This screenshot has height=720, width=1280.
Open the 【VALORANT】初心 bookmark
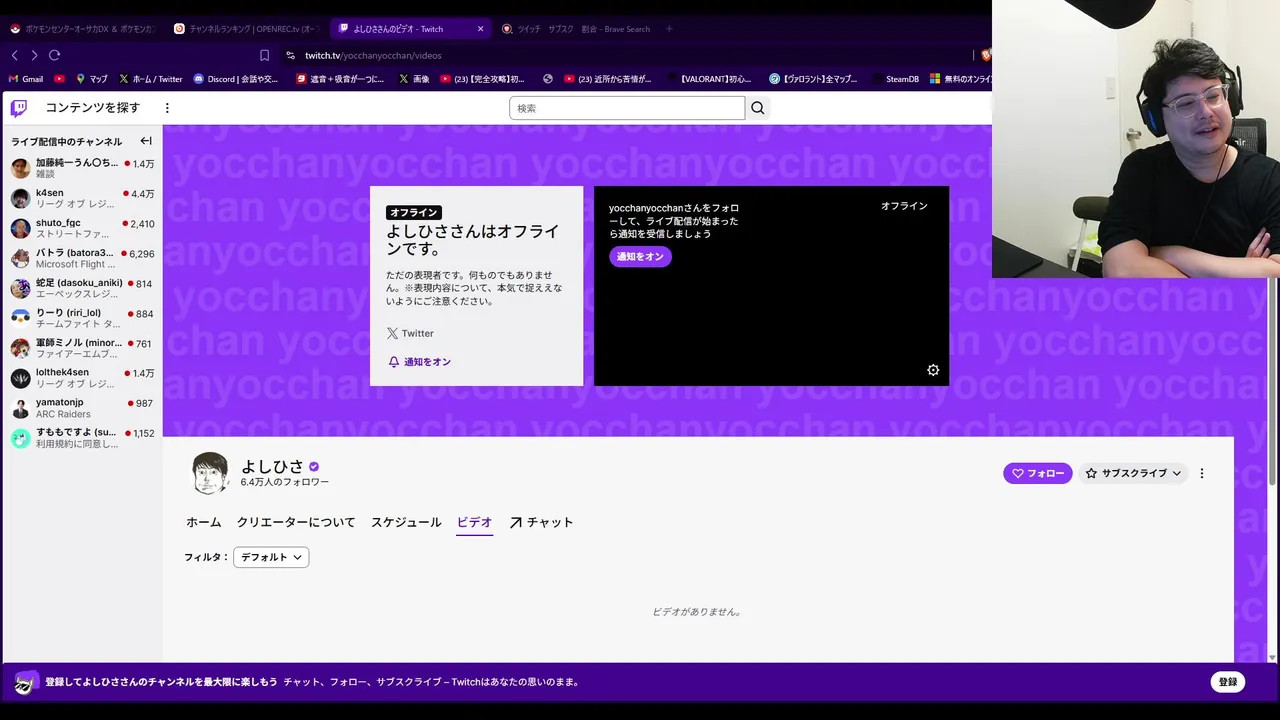click(x=711, y=79)
